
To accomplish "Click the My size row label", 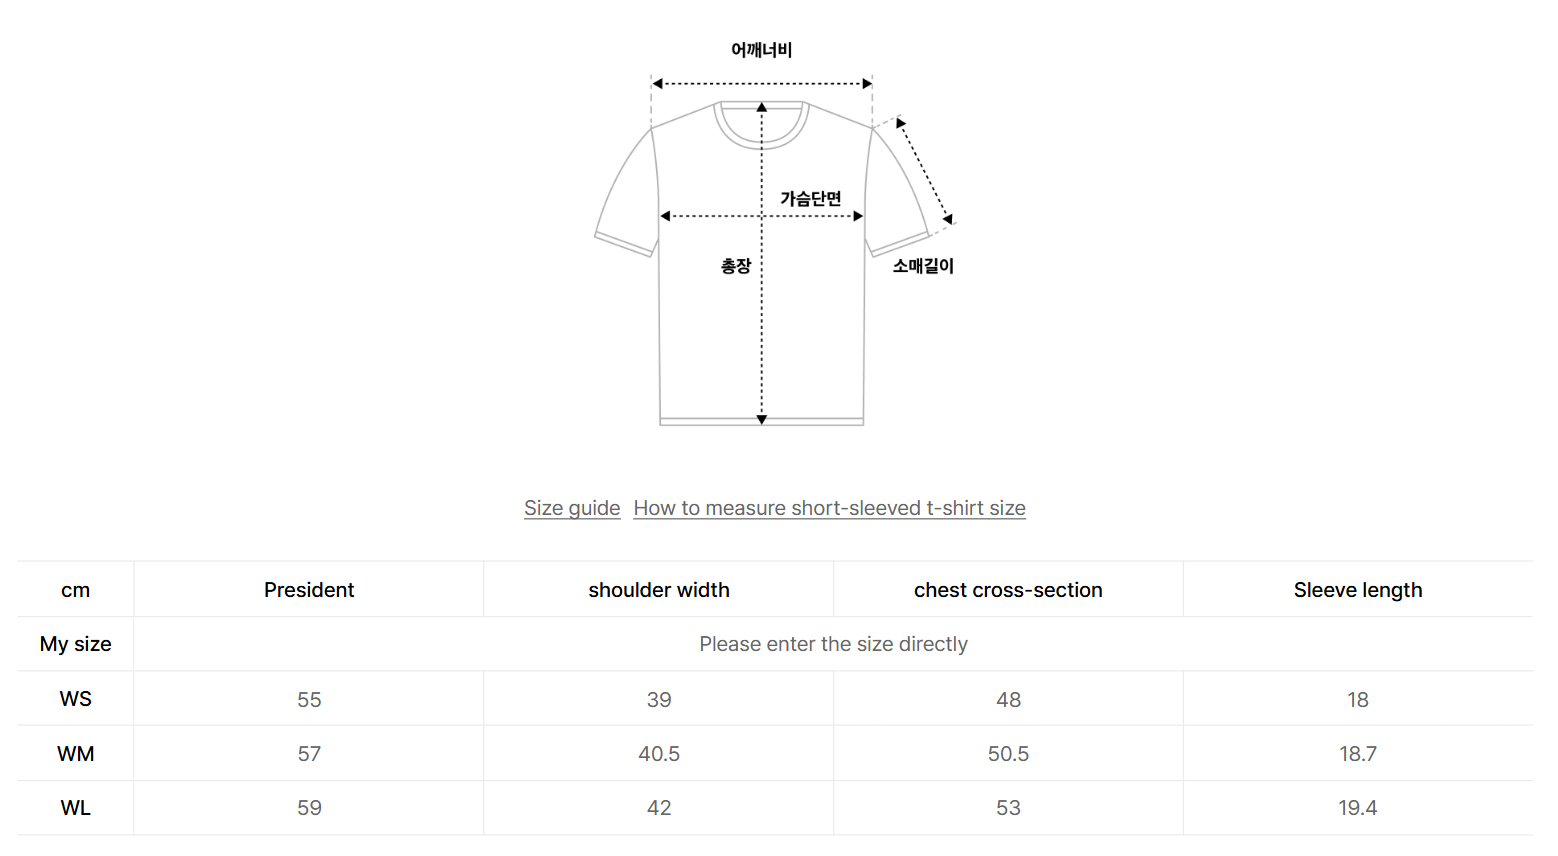I will (x=74, y=644).
